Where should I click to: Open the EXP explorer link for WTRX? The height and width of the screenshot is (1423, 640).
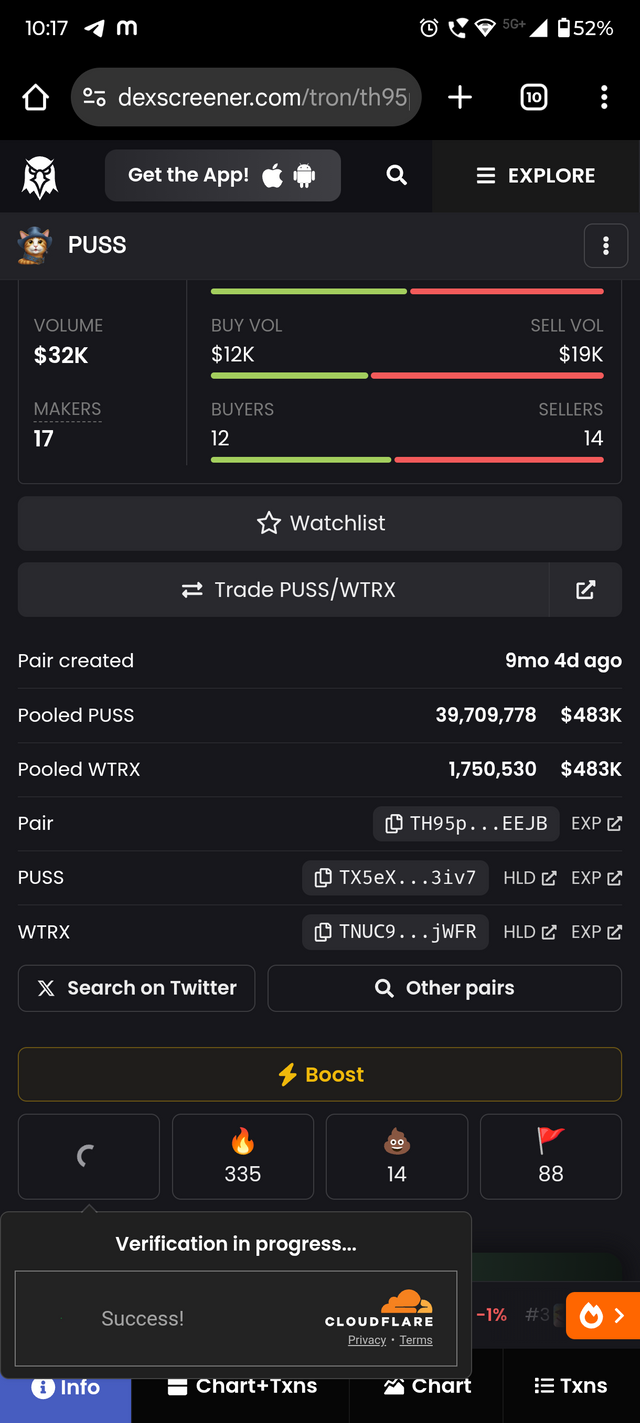click(597, 932)
